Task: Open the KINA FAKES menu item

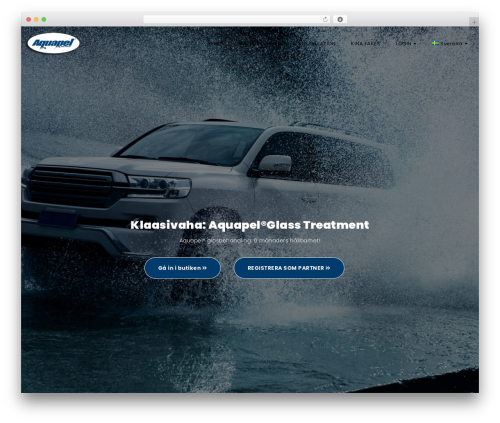Action: tap(365, 43)
